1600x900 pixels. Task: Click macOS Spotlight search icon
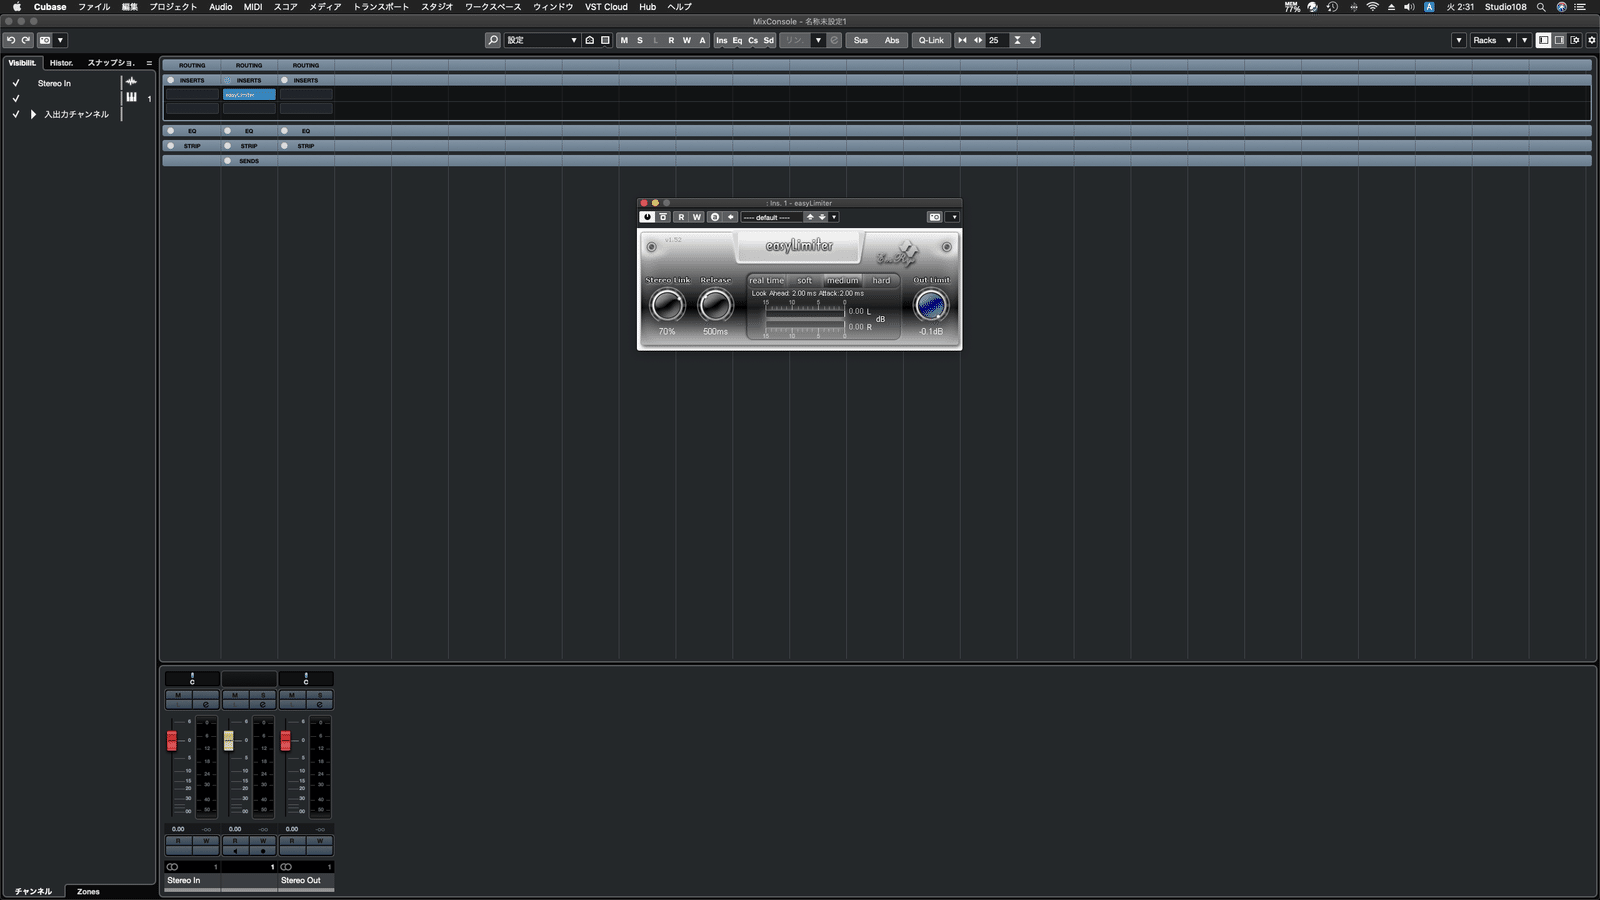(x=1541, y=7)
